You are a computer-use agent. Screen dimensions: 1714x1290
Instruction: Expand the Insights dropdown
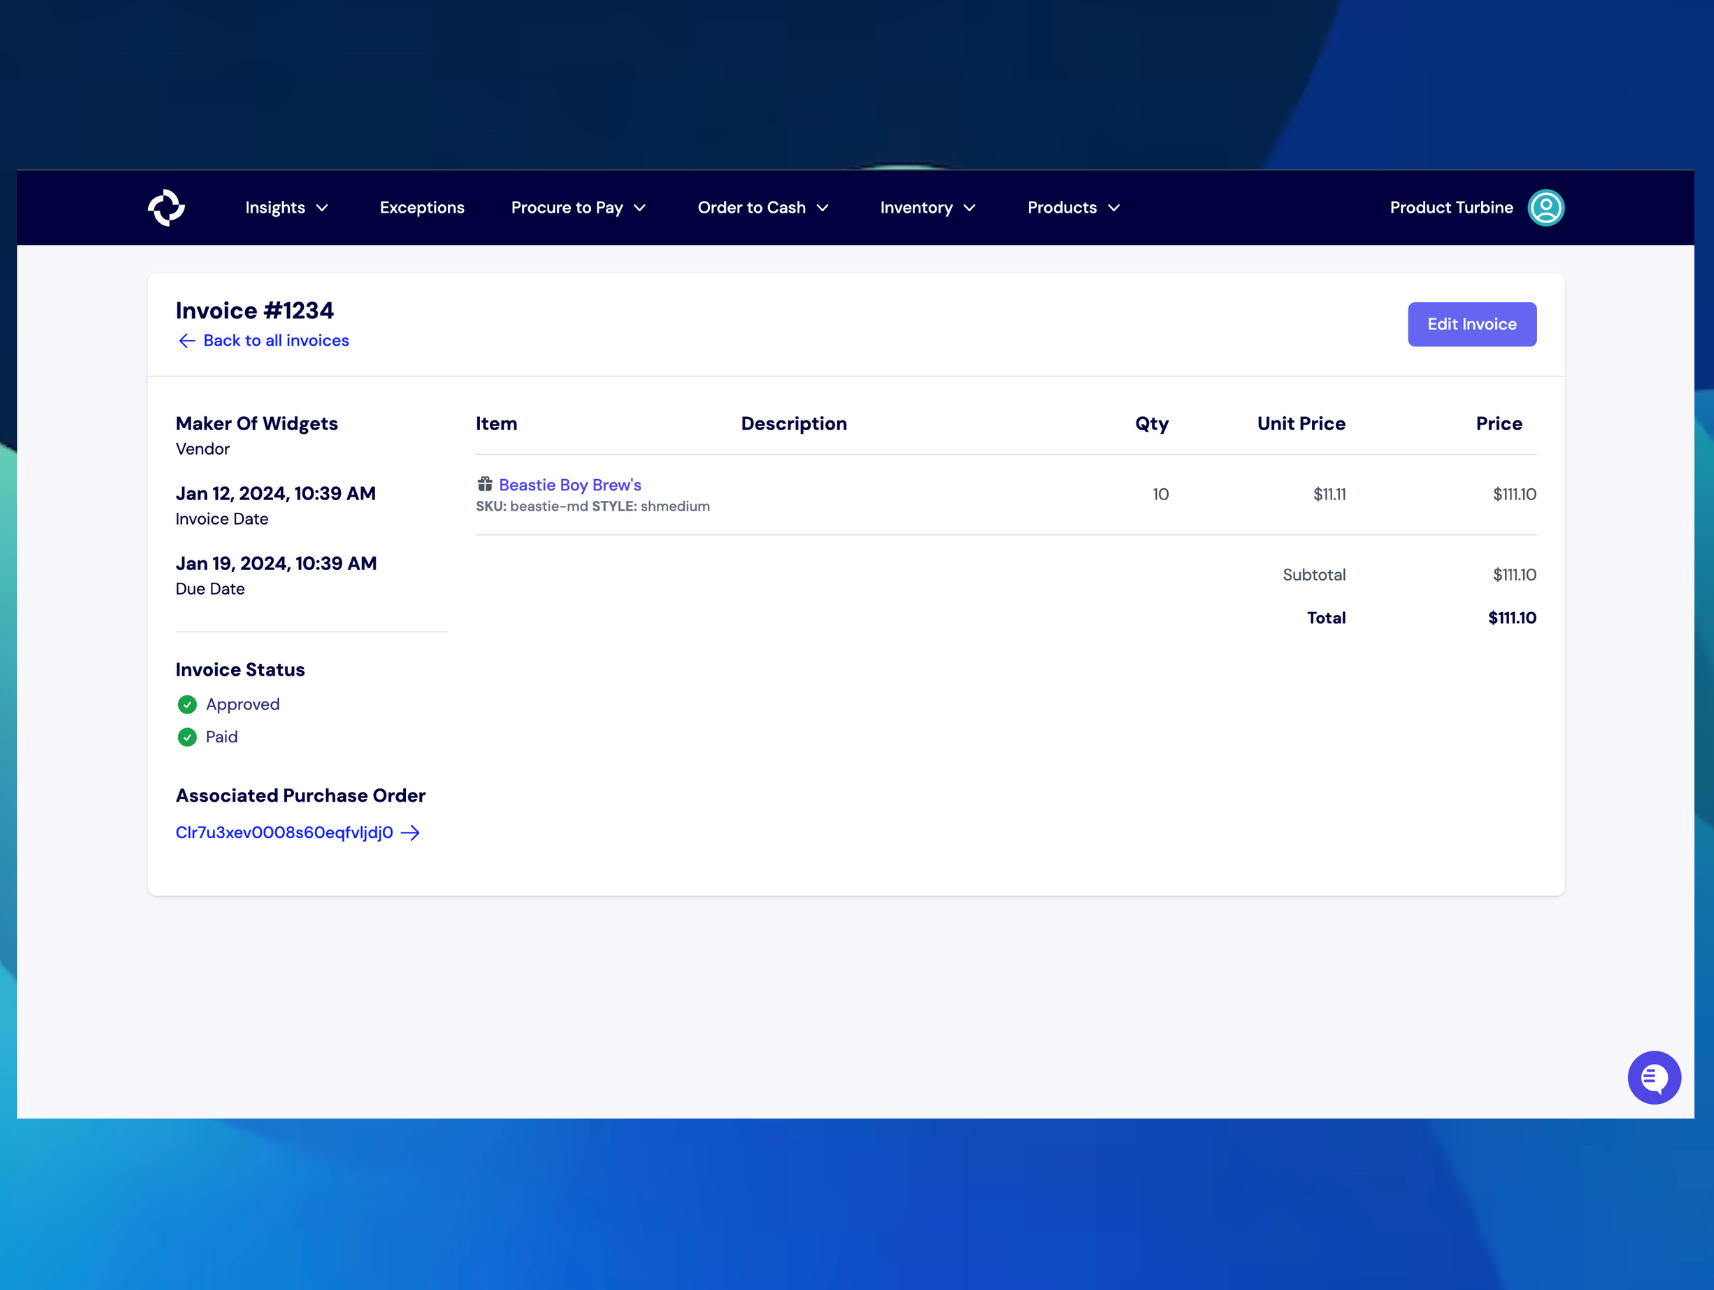286,207
